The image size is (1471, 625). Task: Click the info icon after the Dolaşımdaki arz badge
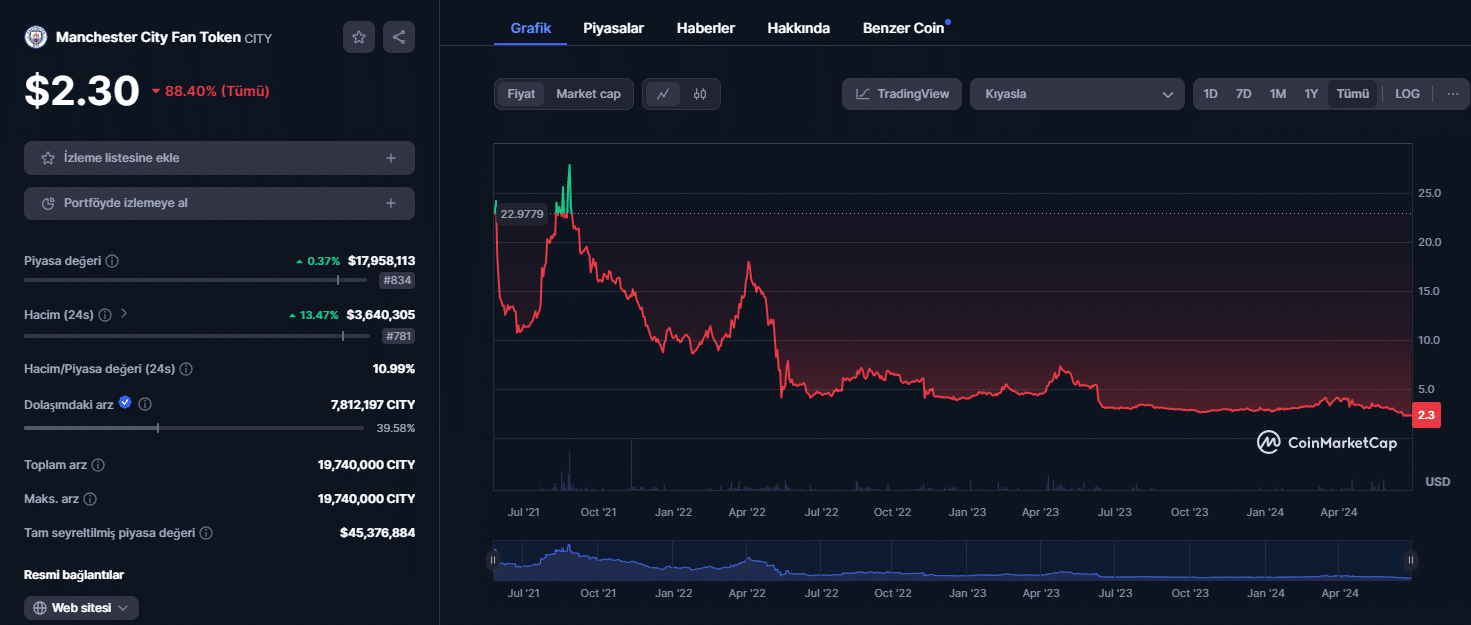[x=145, y=404]
